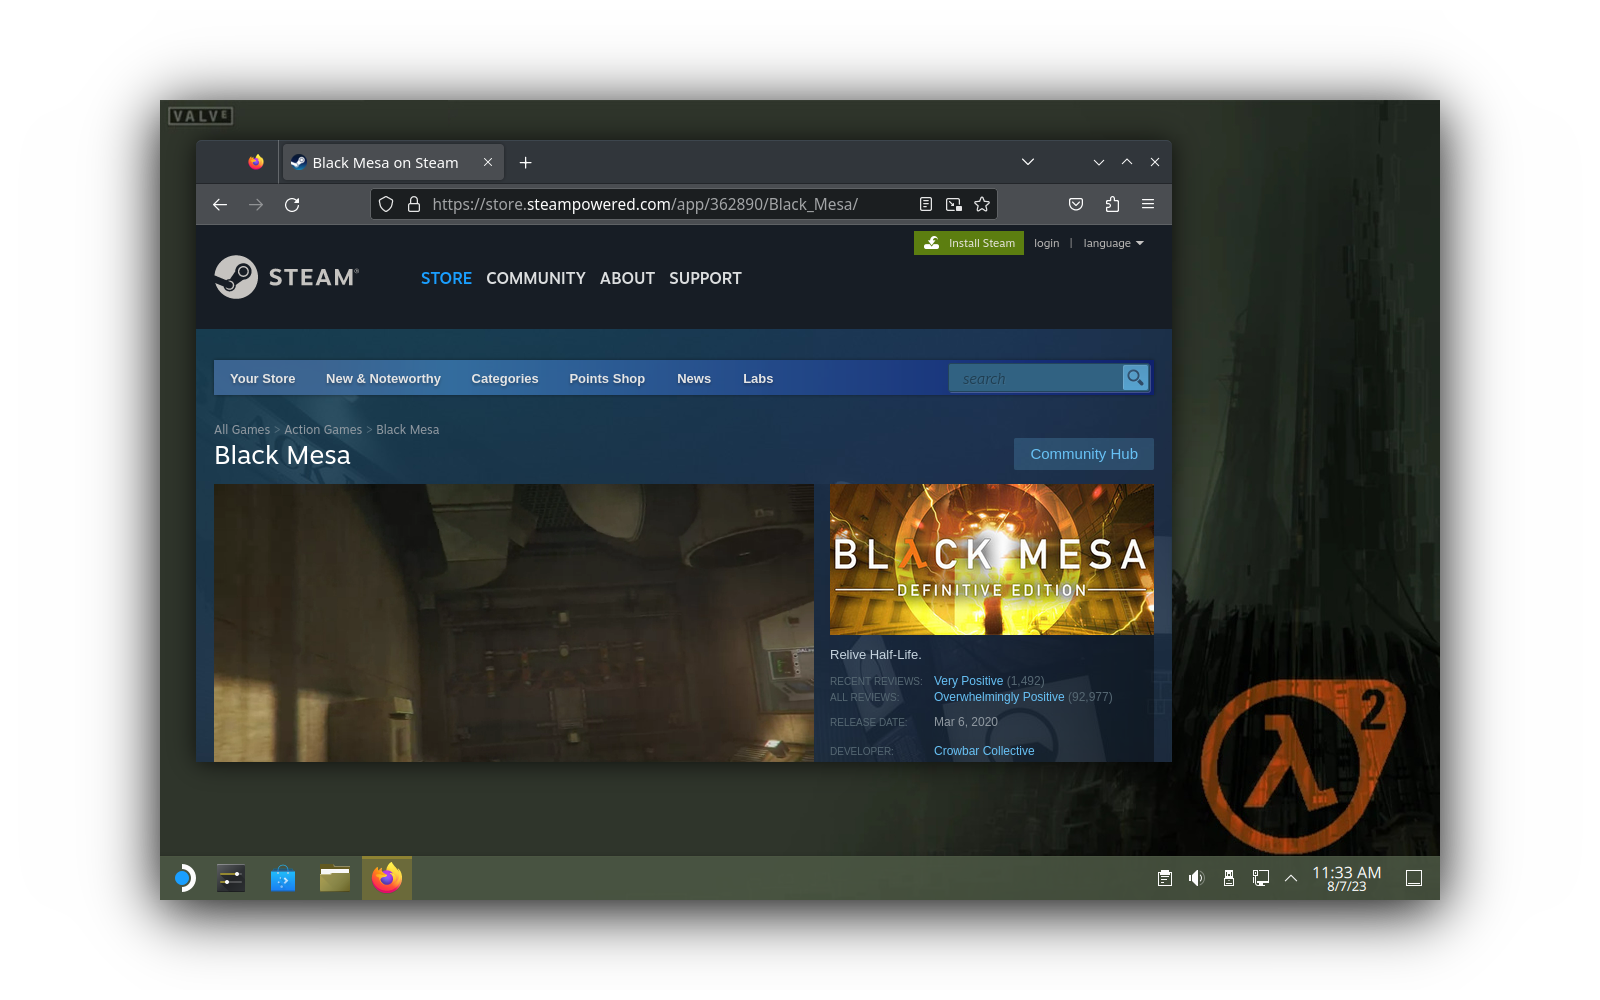The width and height of the screenshot is (1600, 1000).
Task: Toggle reader view icon in address bar
Action: coord(926,205)
